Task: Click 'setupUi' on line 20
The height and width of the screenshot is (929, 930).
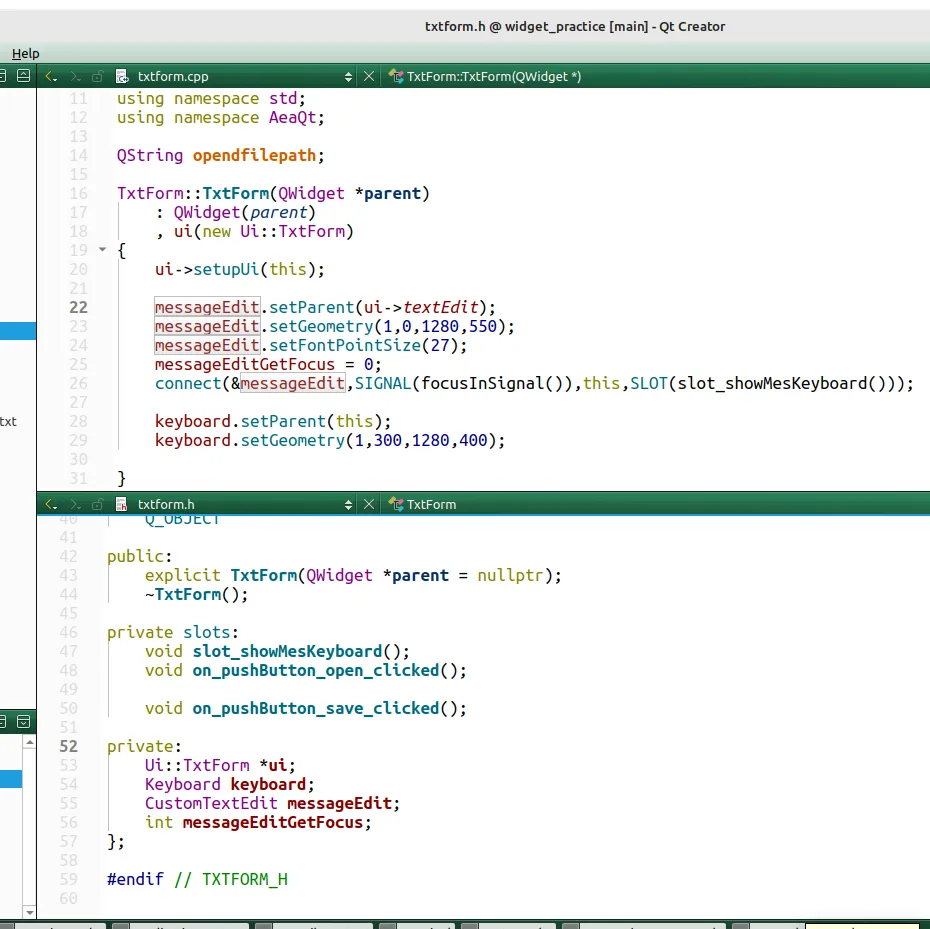Action: coord(226,269)
